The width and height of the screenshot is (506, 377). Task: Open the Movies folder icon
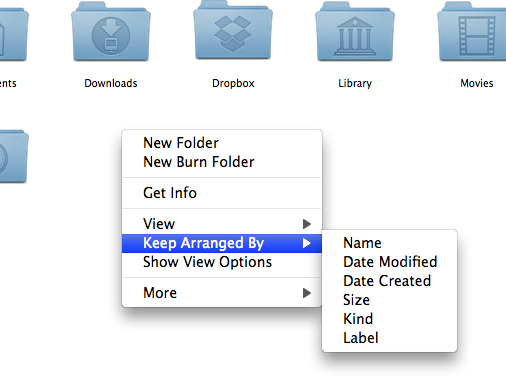[x=473, y=32]
